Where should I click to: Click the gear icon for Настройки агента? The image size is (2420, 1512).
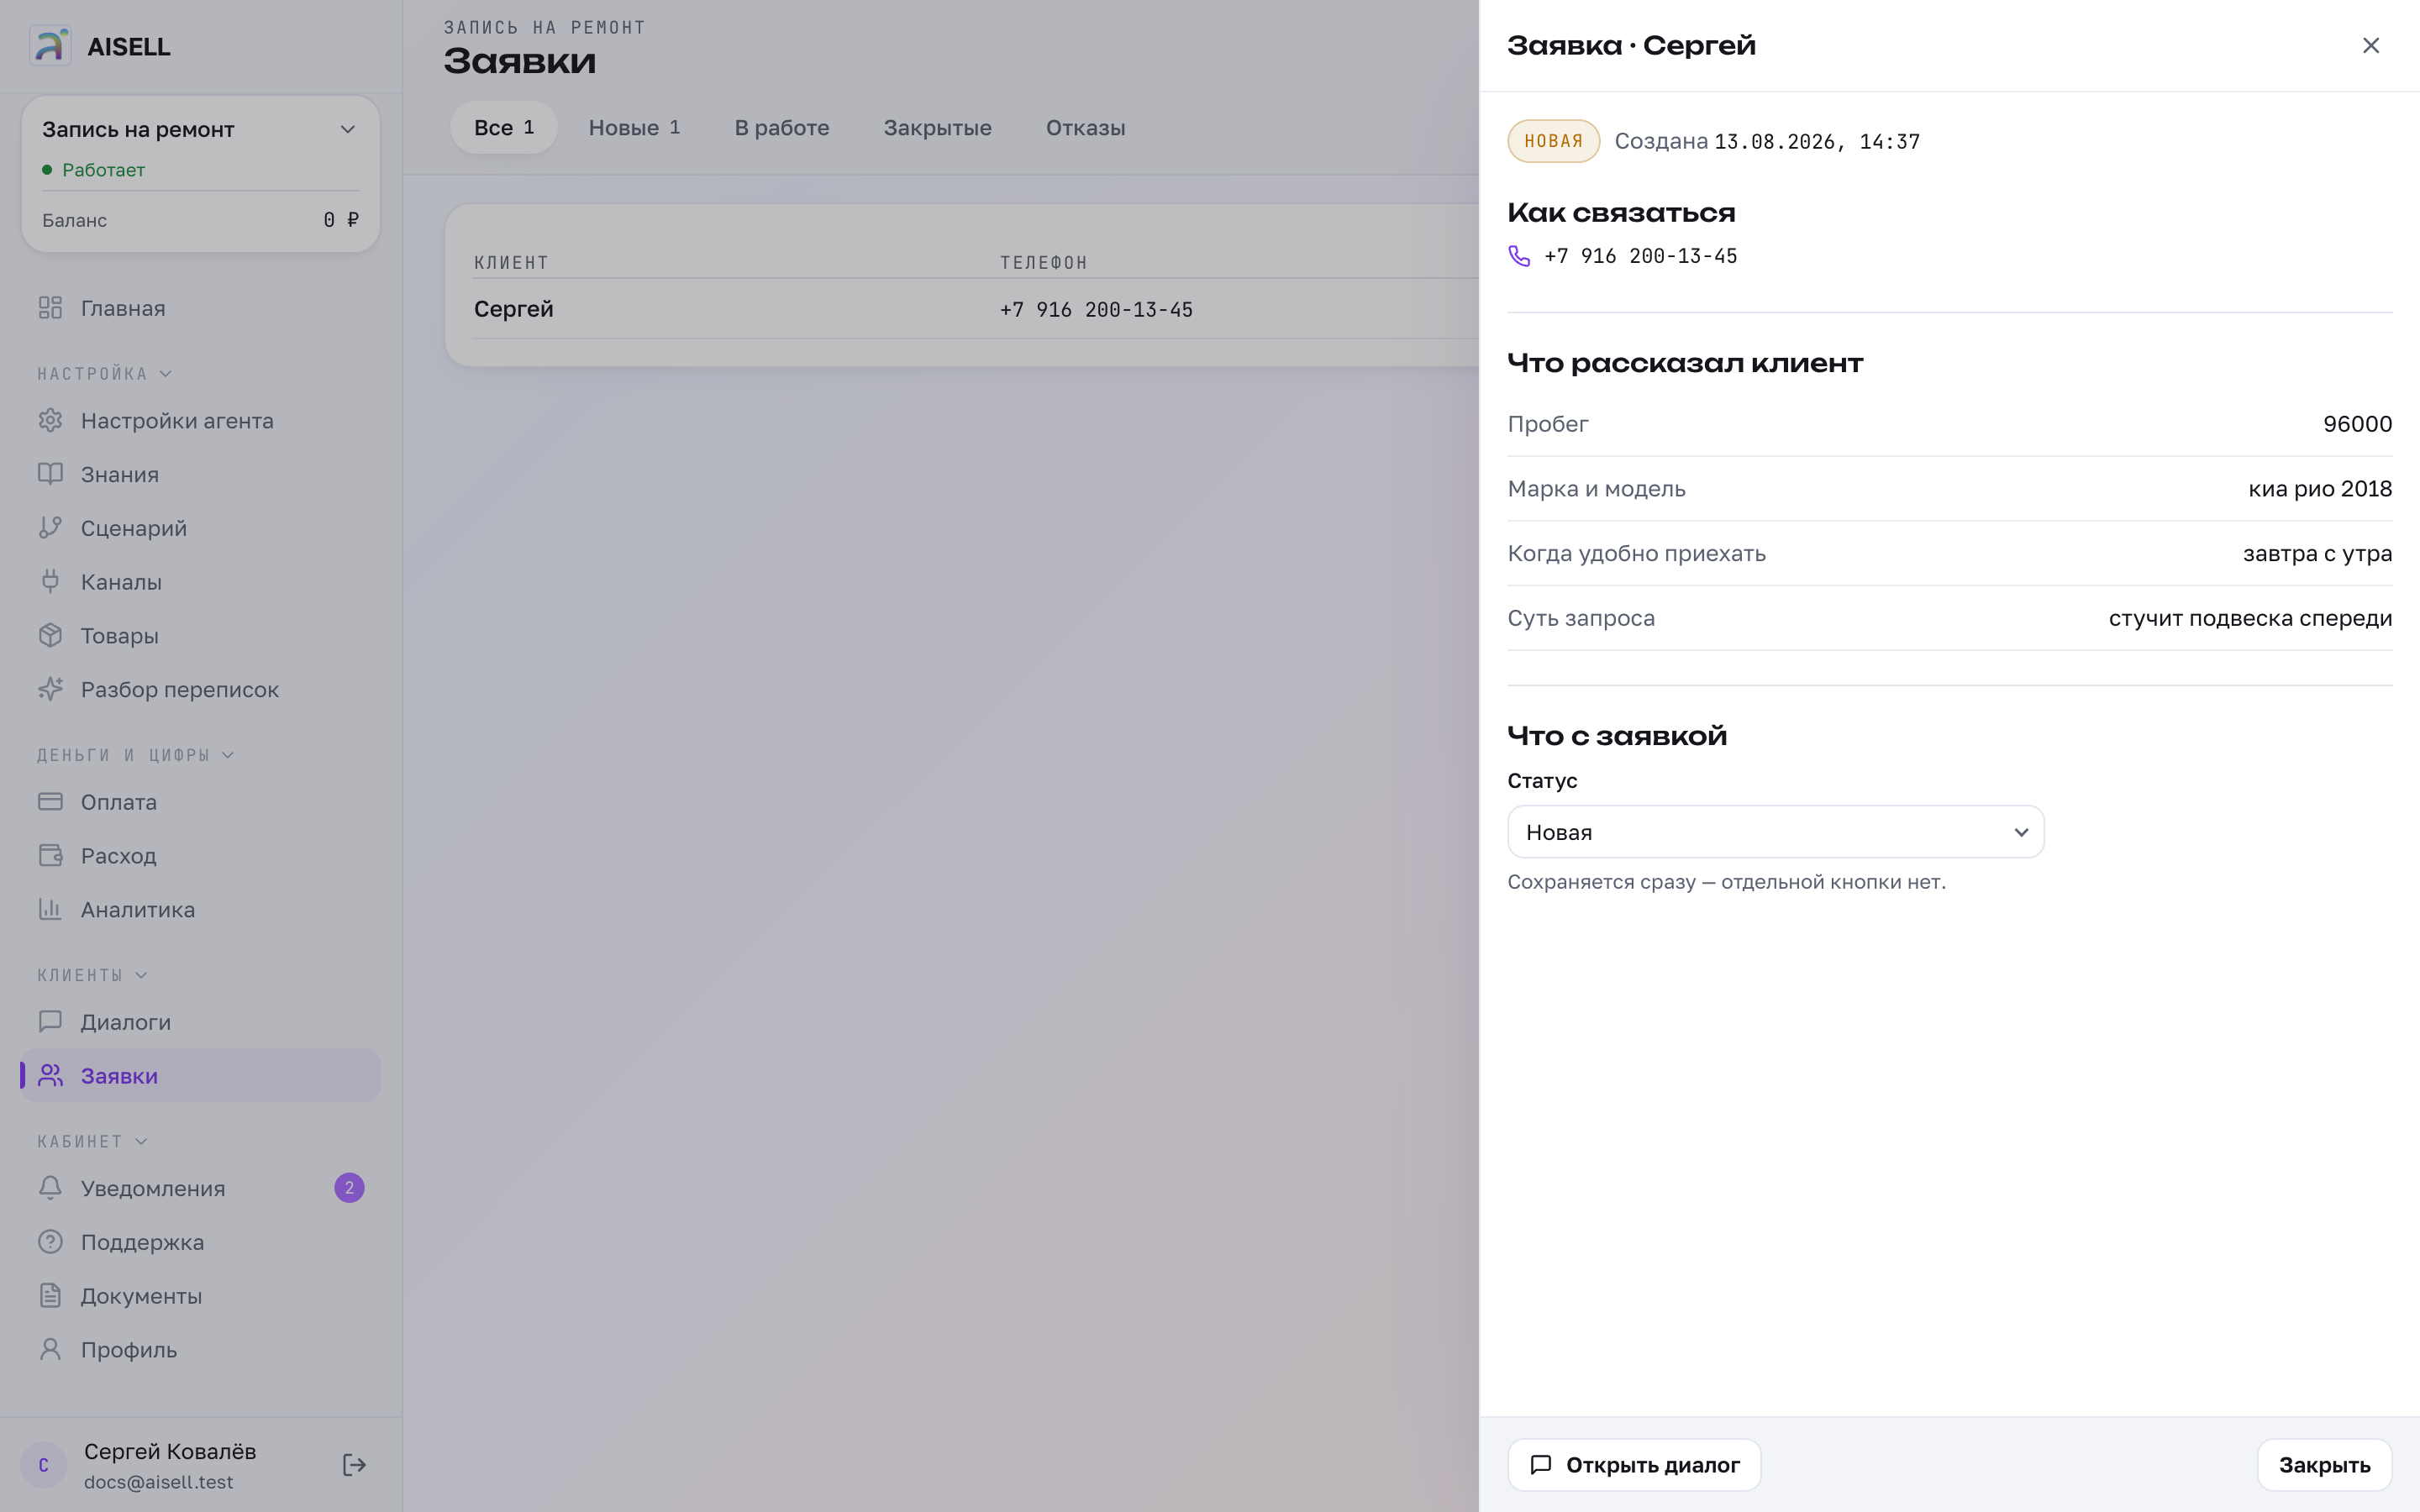tap(50, 420)
